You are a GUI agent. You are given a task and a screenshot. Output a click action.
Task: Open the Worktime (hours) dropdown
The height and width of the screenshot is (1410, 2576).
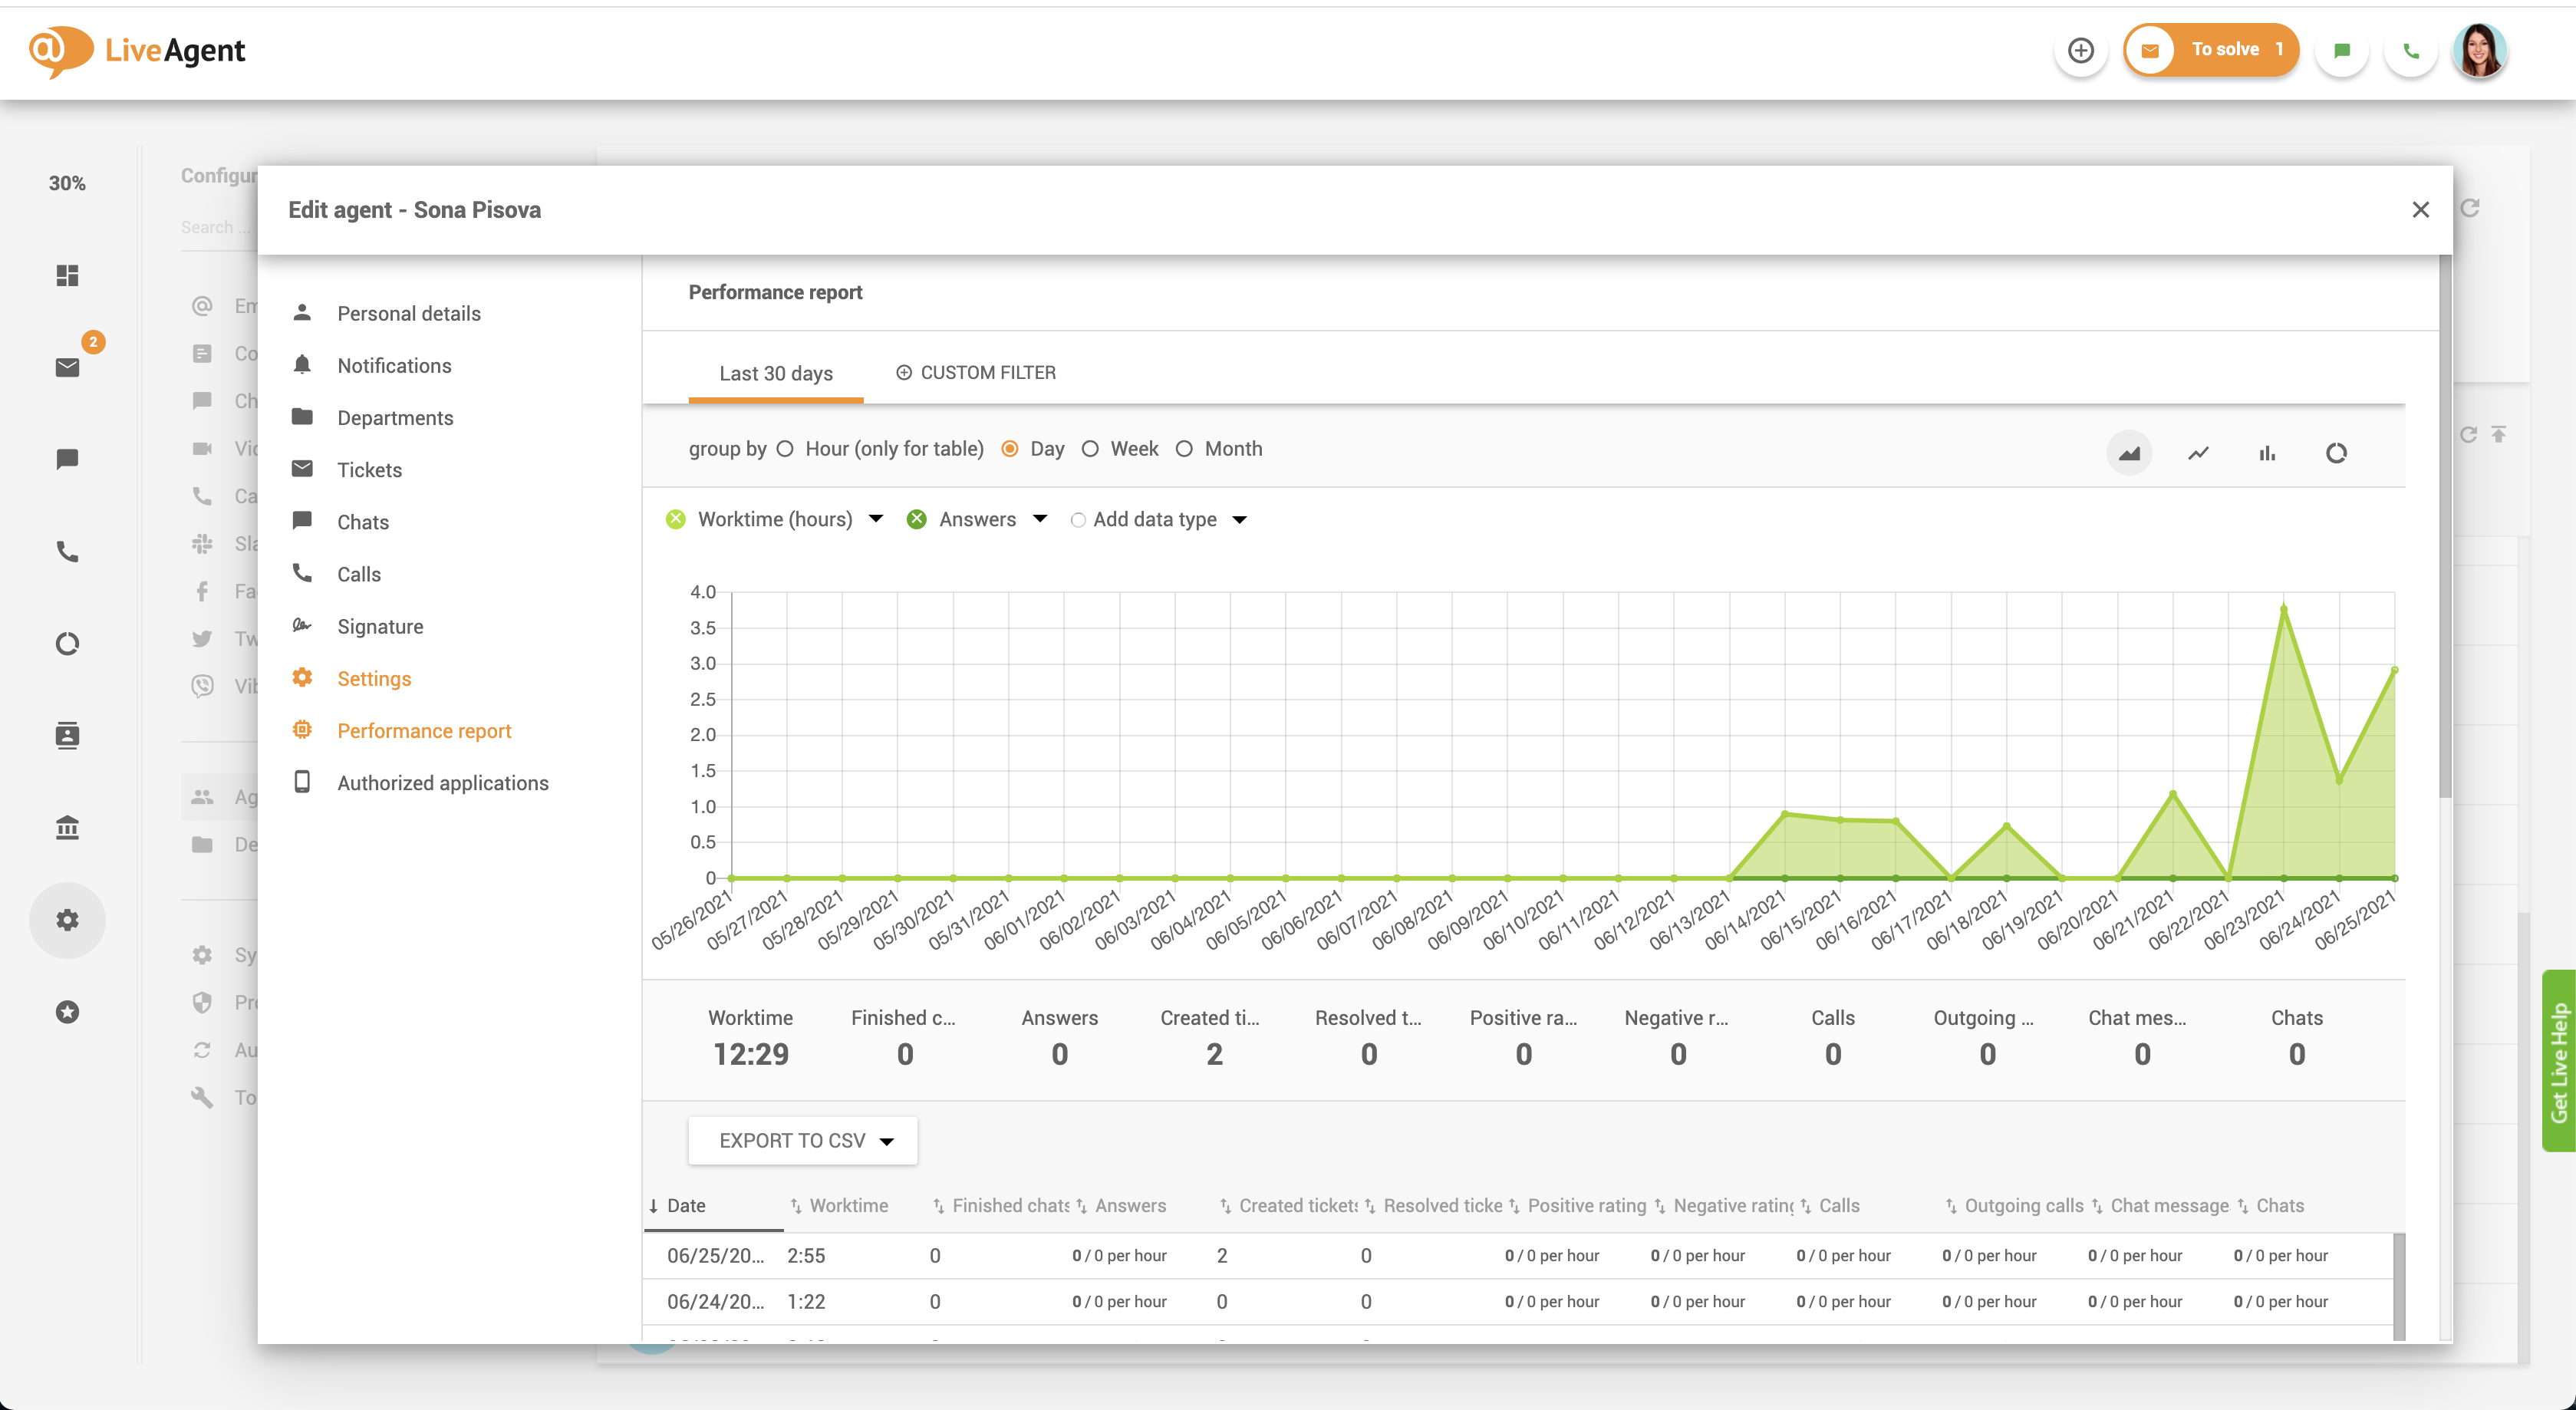(877, 519)
